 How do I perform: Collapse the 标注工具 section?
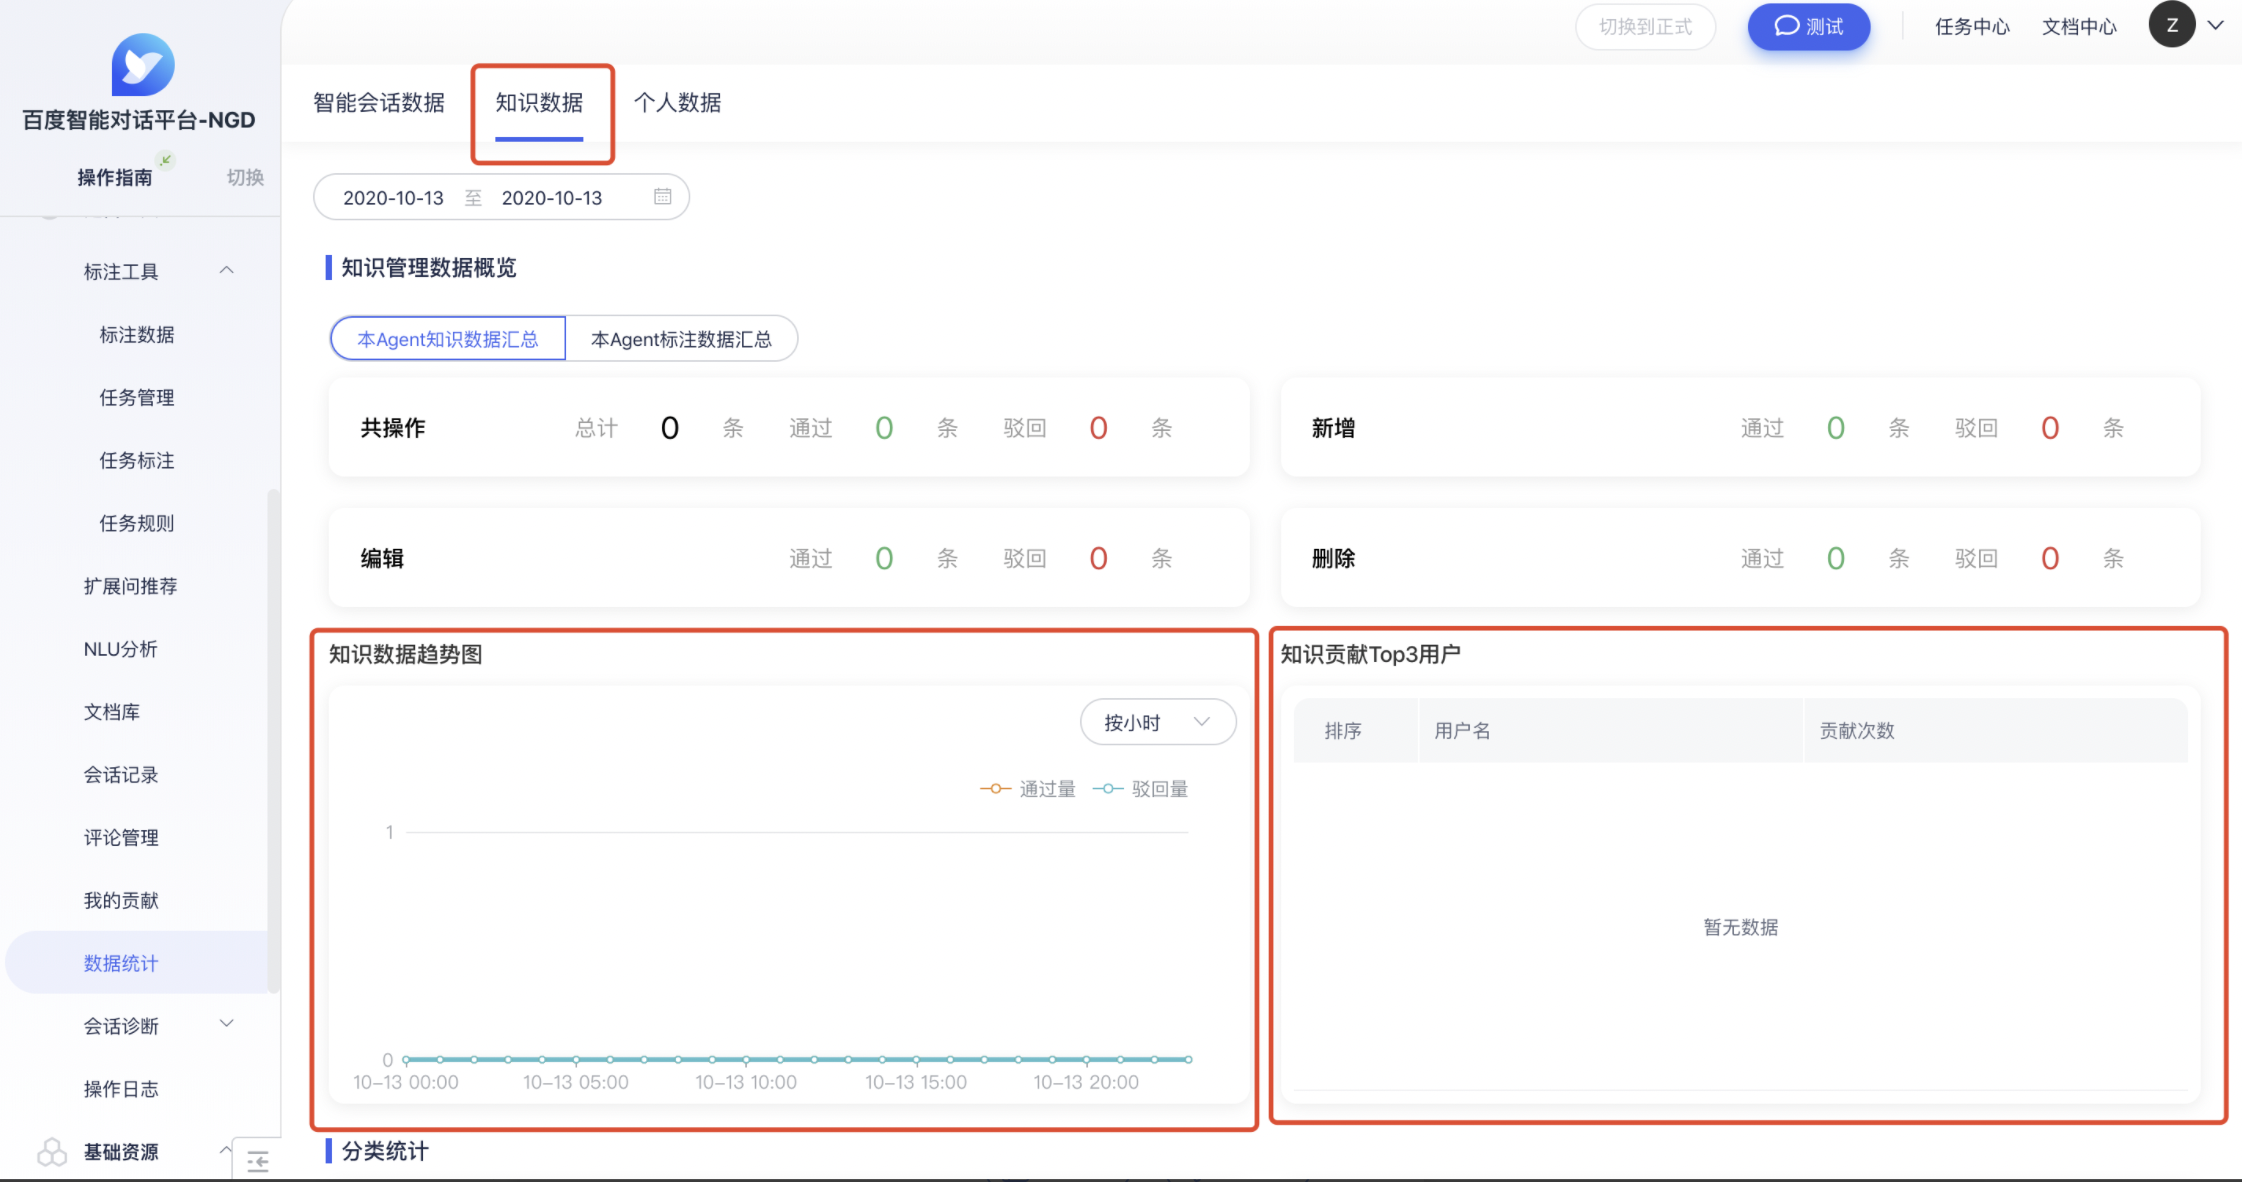(227, 271)
